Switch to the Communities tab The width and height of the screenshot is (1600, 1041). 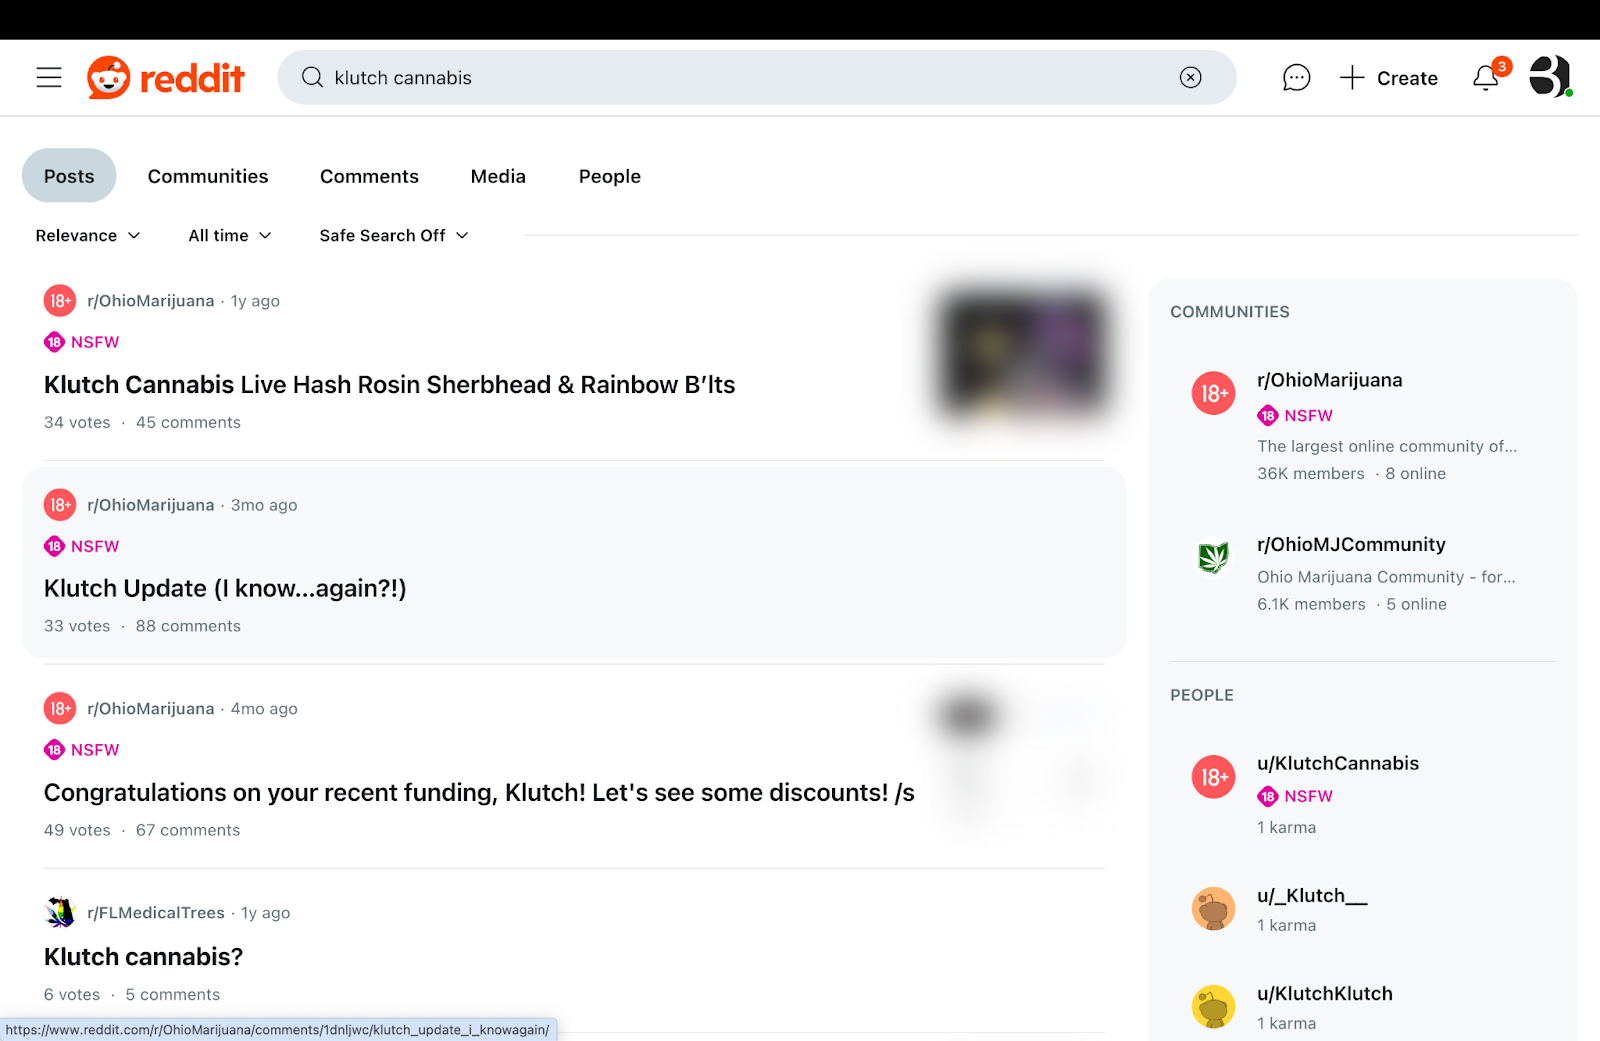point(208,176)
